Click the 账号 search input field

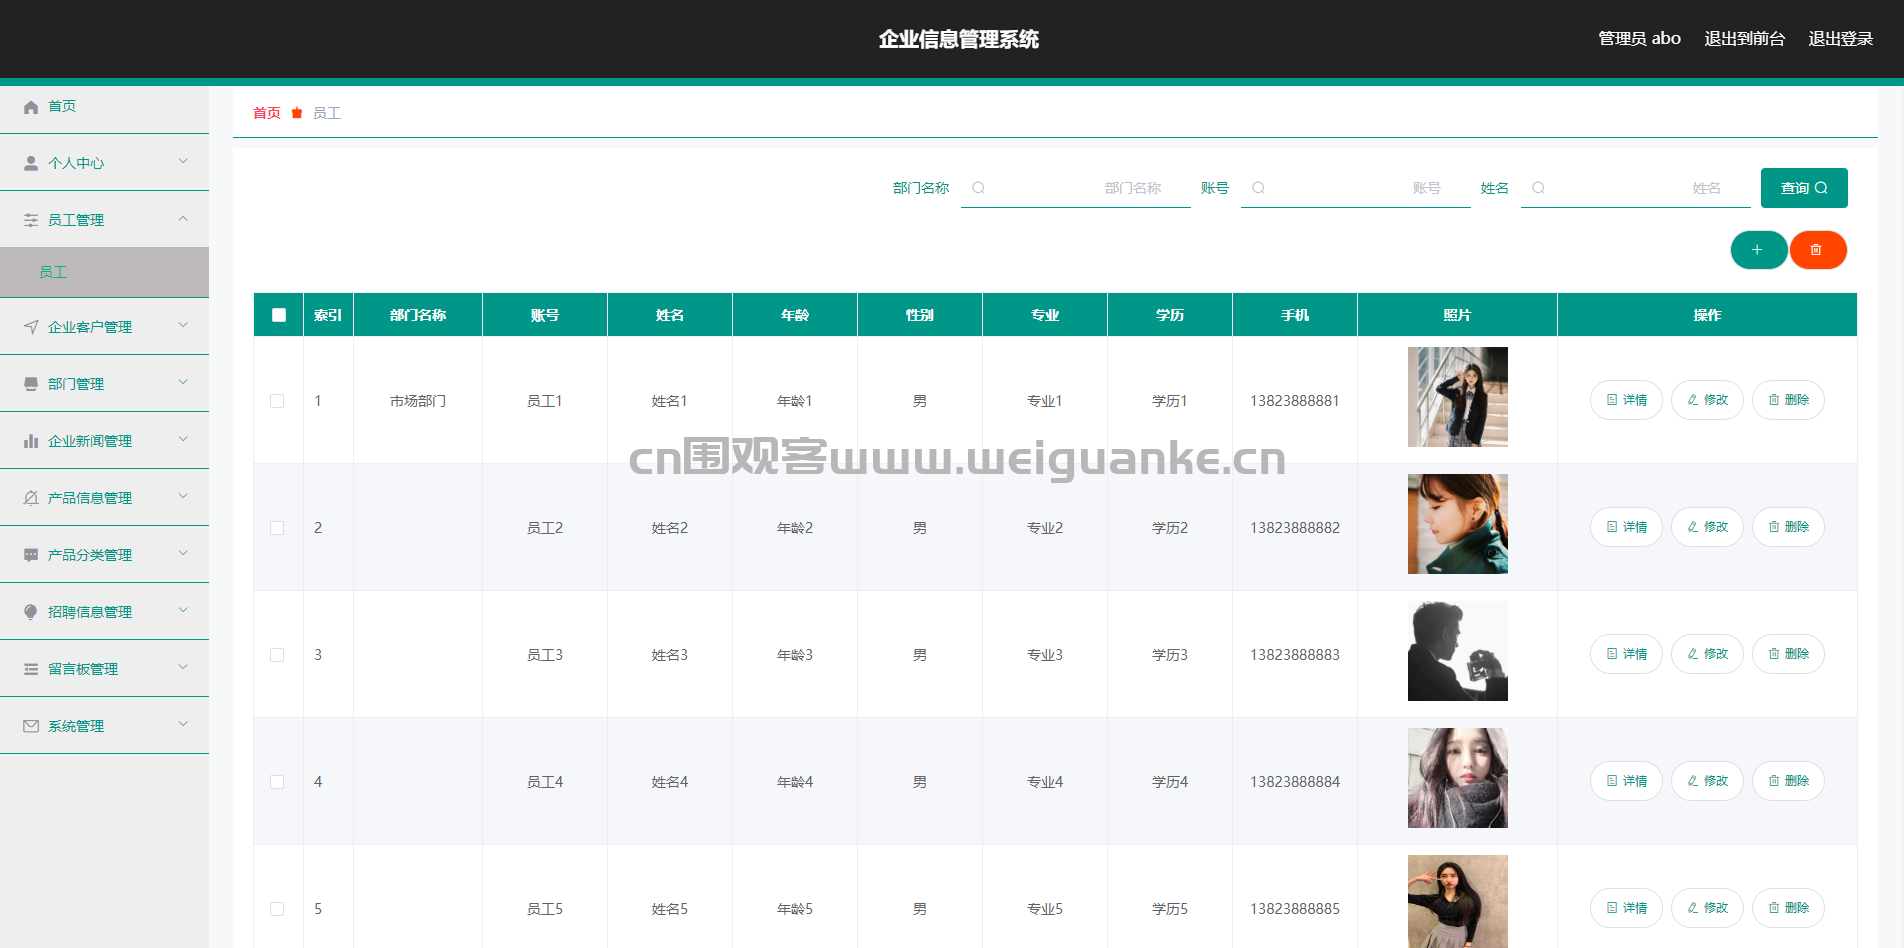pos(1356,188)
